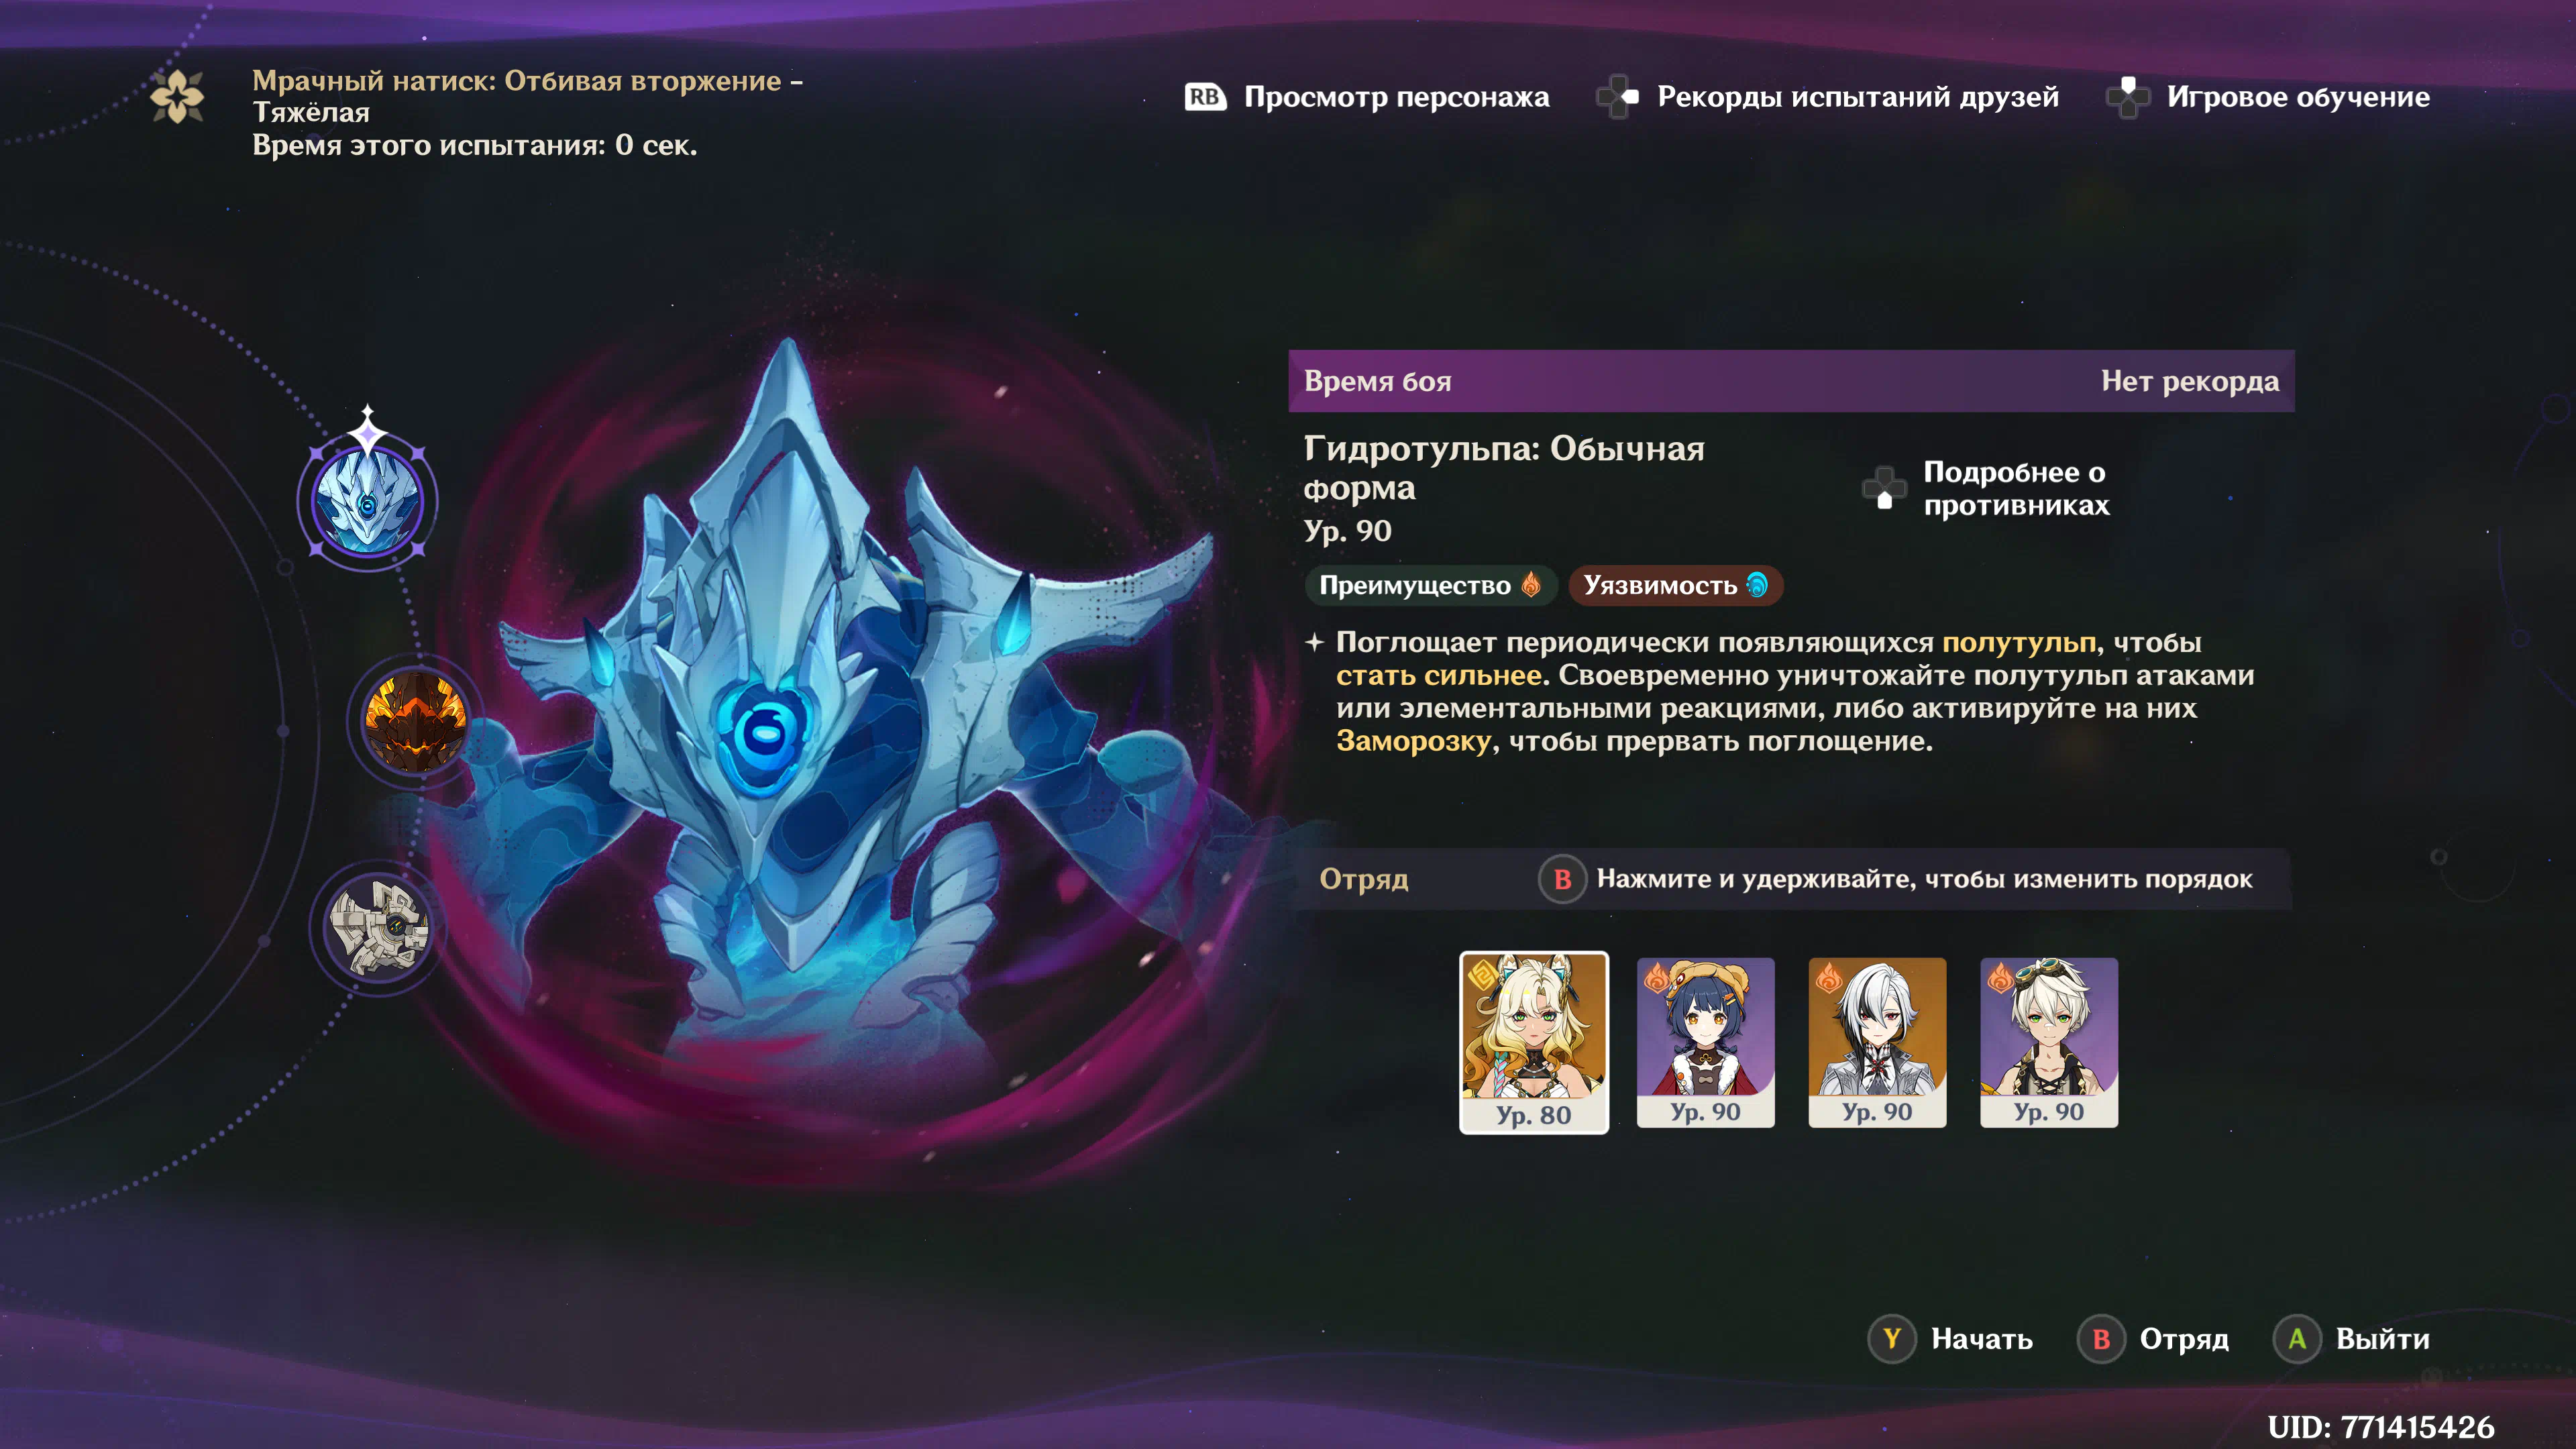Select the Hydro Tulpa boss icon

(368, 501)
